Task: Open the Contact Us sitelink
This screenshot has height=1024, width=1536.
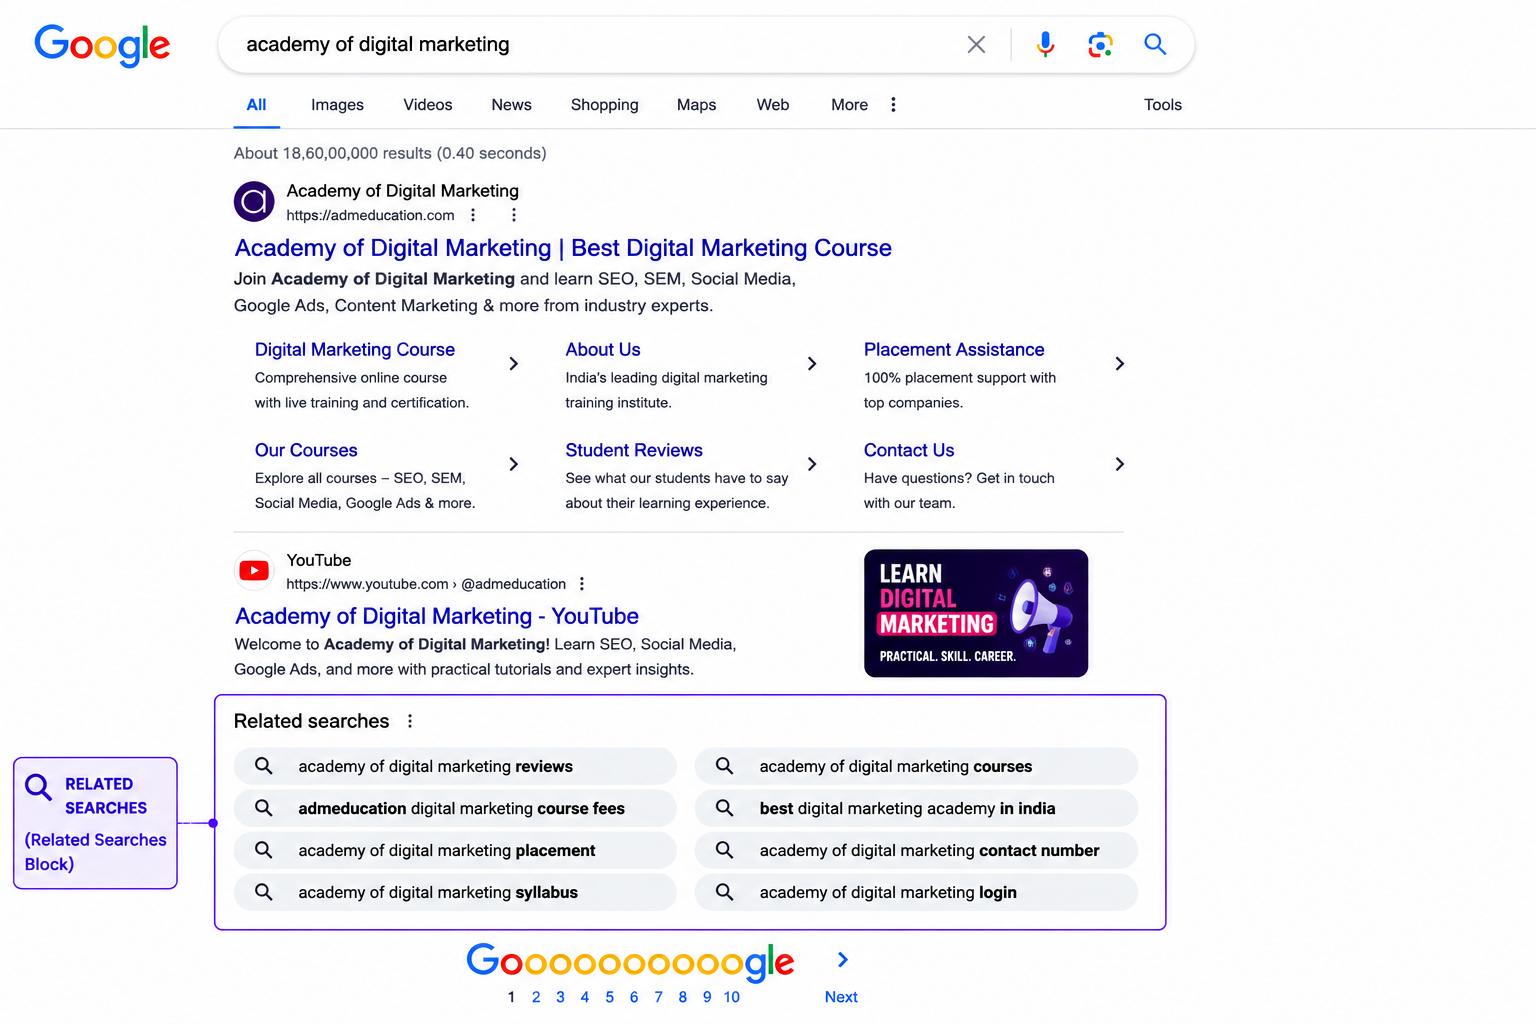Action: coord(909,451)
